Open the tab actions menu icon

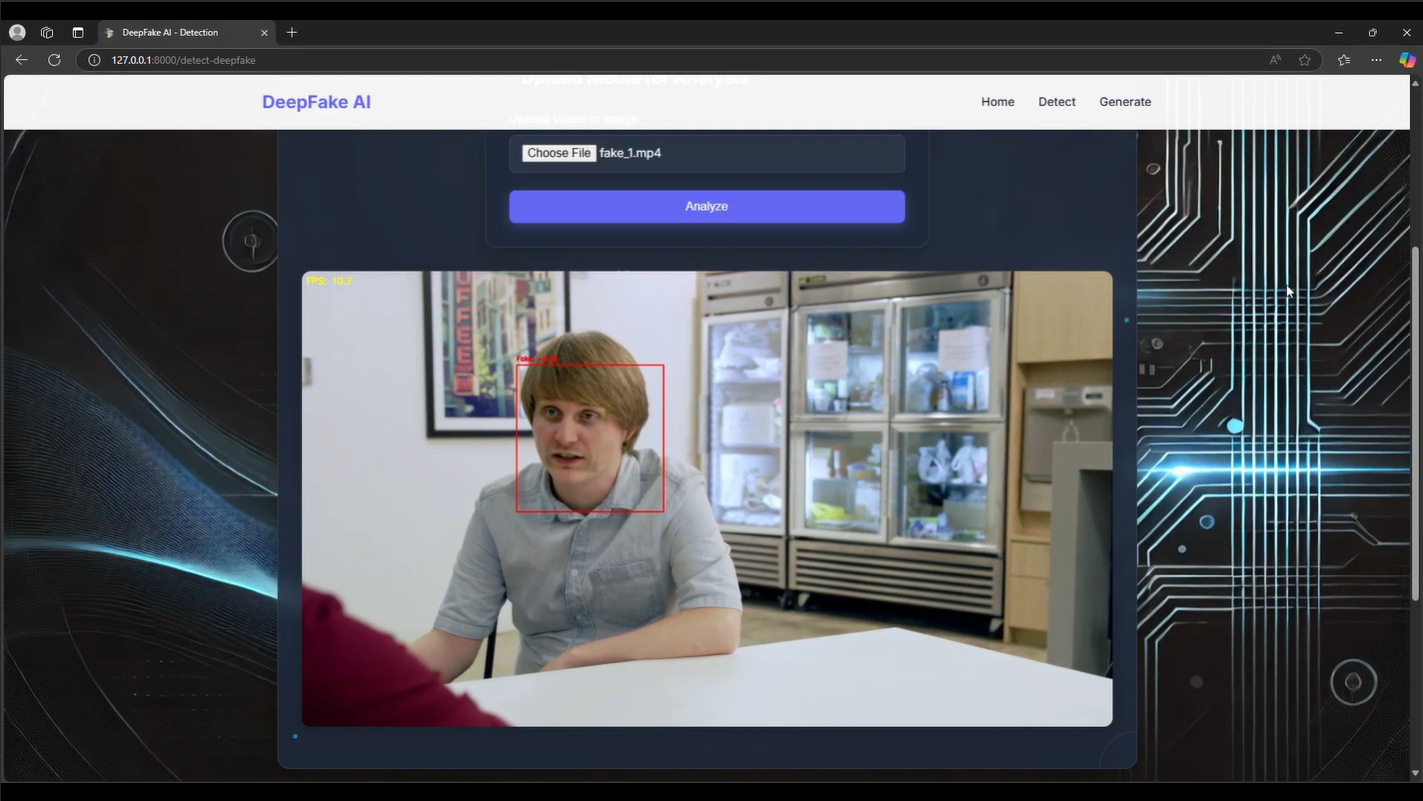click(78, 32)
